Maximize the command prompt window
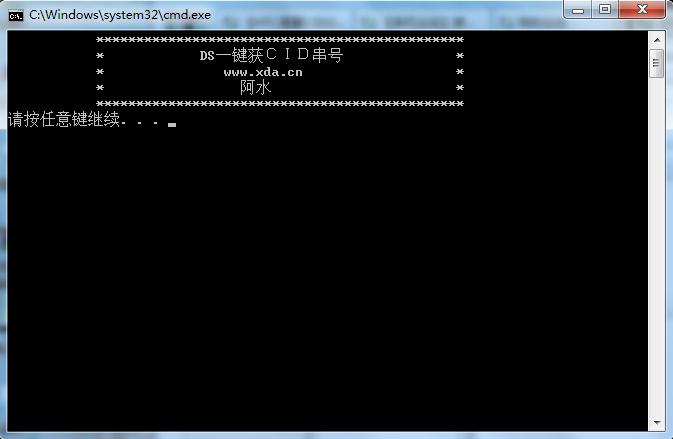 pyautogui.click(x=605, y=9)
